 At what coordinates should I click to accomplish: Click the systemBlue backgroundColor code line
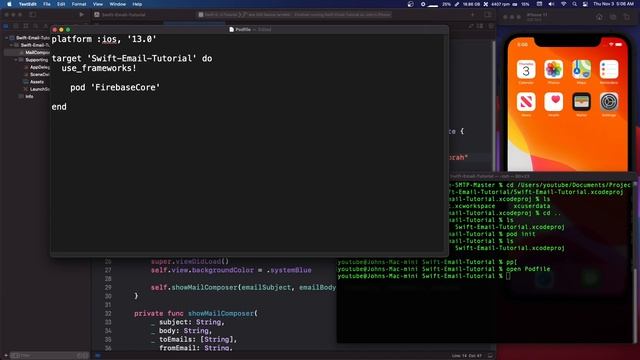231,270
